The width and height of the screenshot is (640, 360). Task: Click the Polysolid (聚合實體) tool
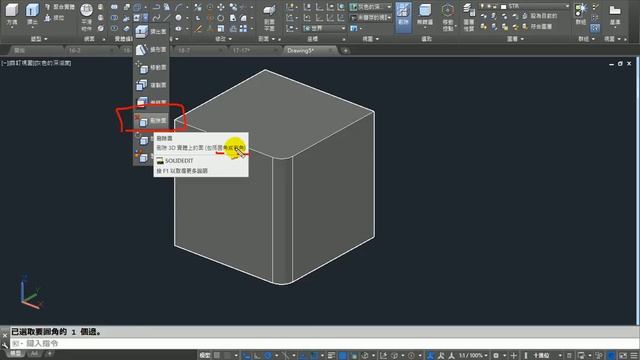tap(60, 7)
